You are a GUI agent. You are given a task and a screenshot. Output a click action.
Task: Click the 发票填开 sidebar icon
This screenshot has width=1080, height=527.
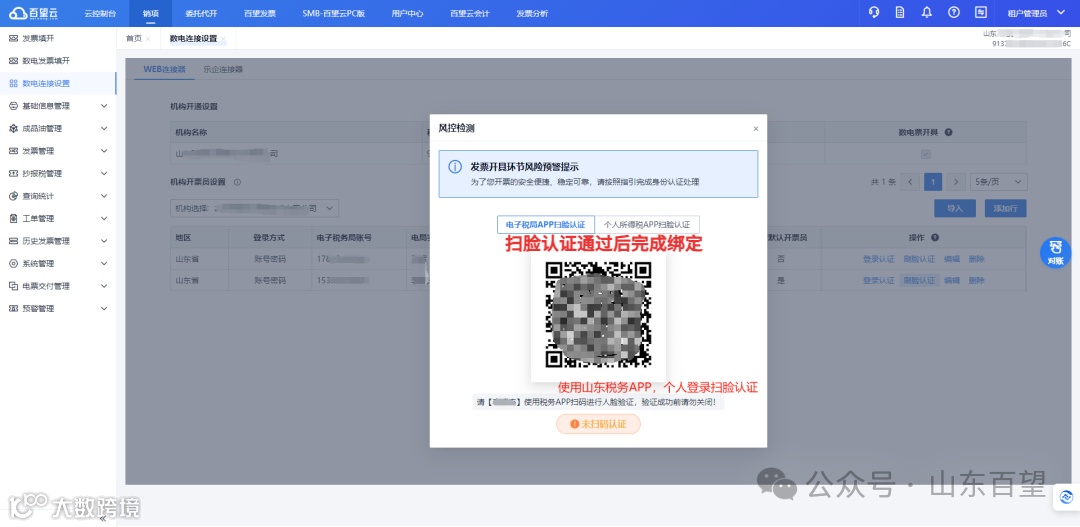coord(13,38)
